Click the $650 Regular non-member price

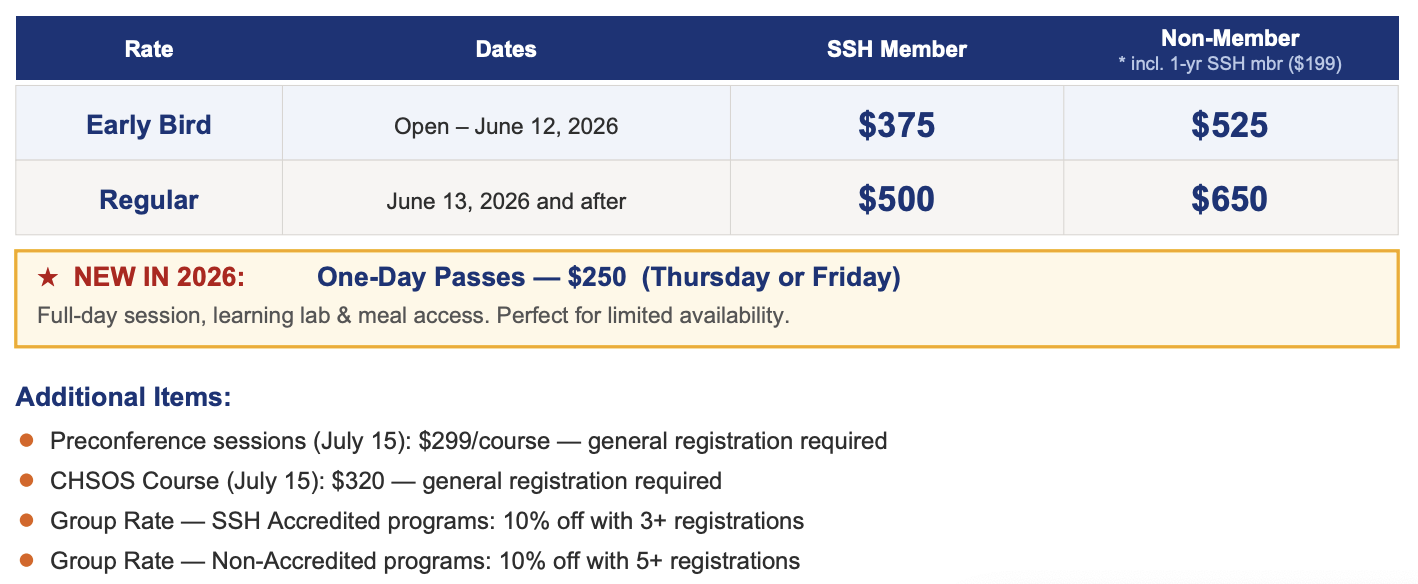tap(1229, 200)
